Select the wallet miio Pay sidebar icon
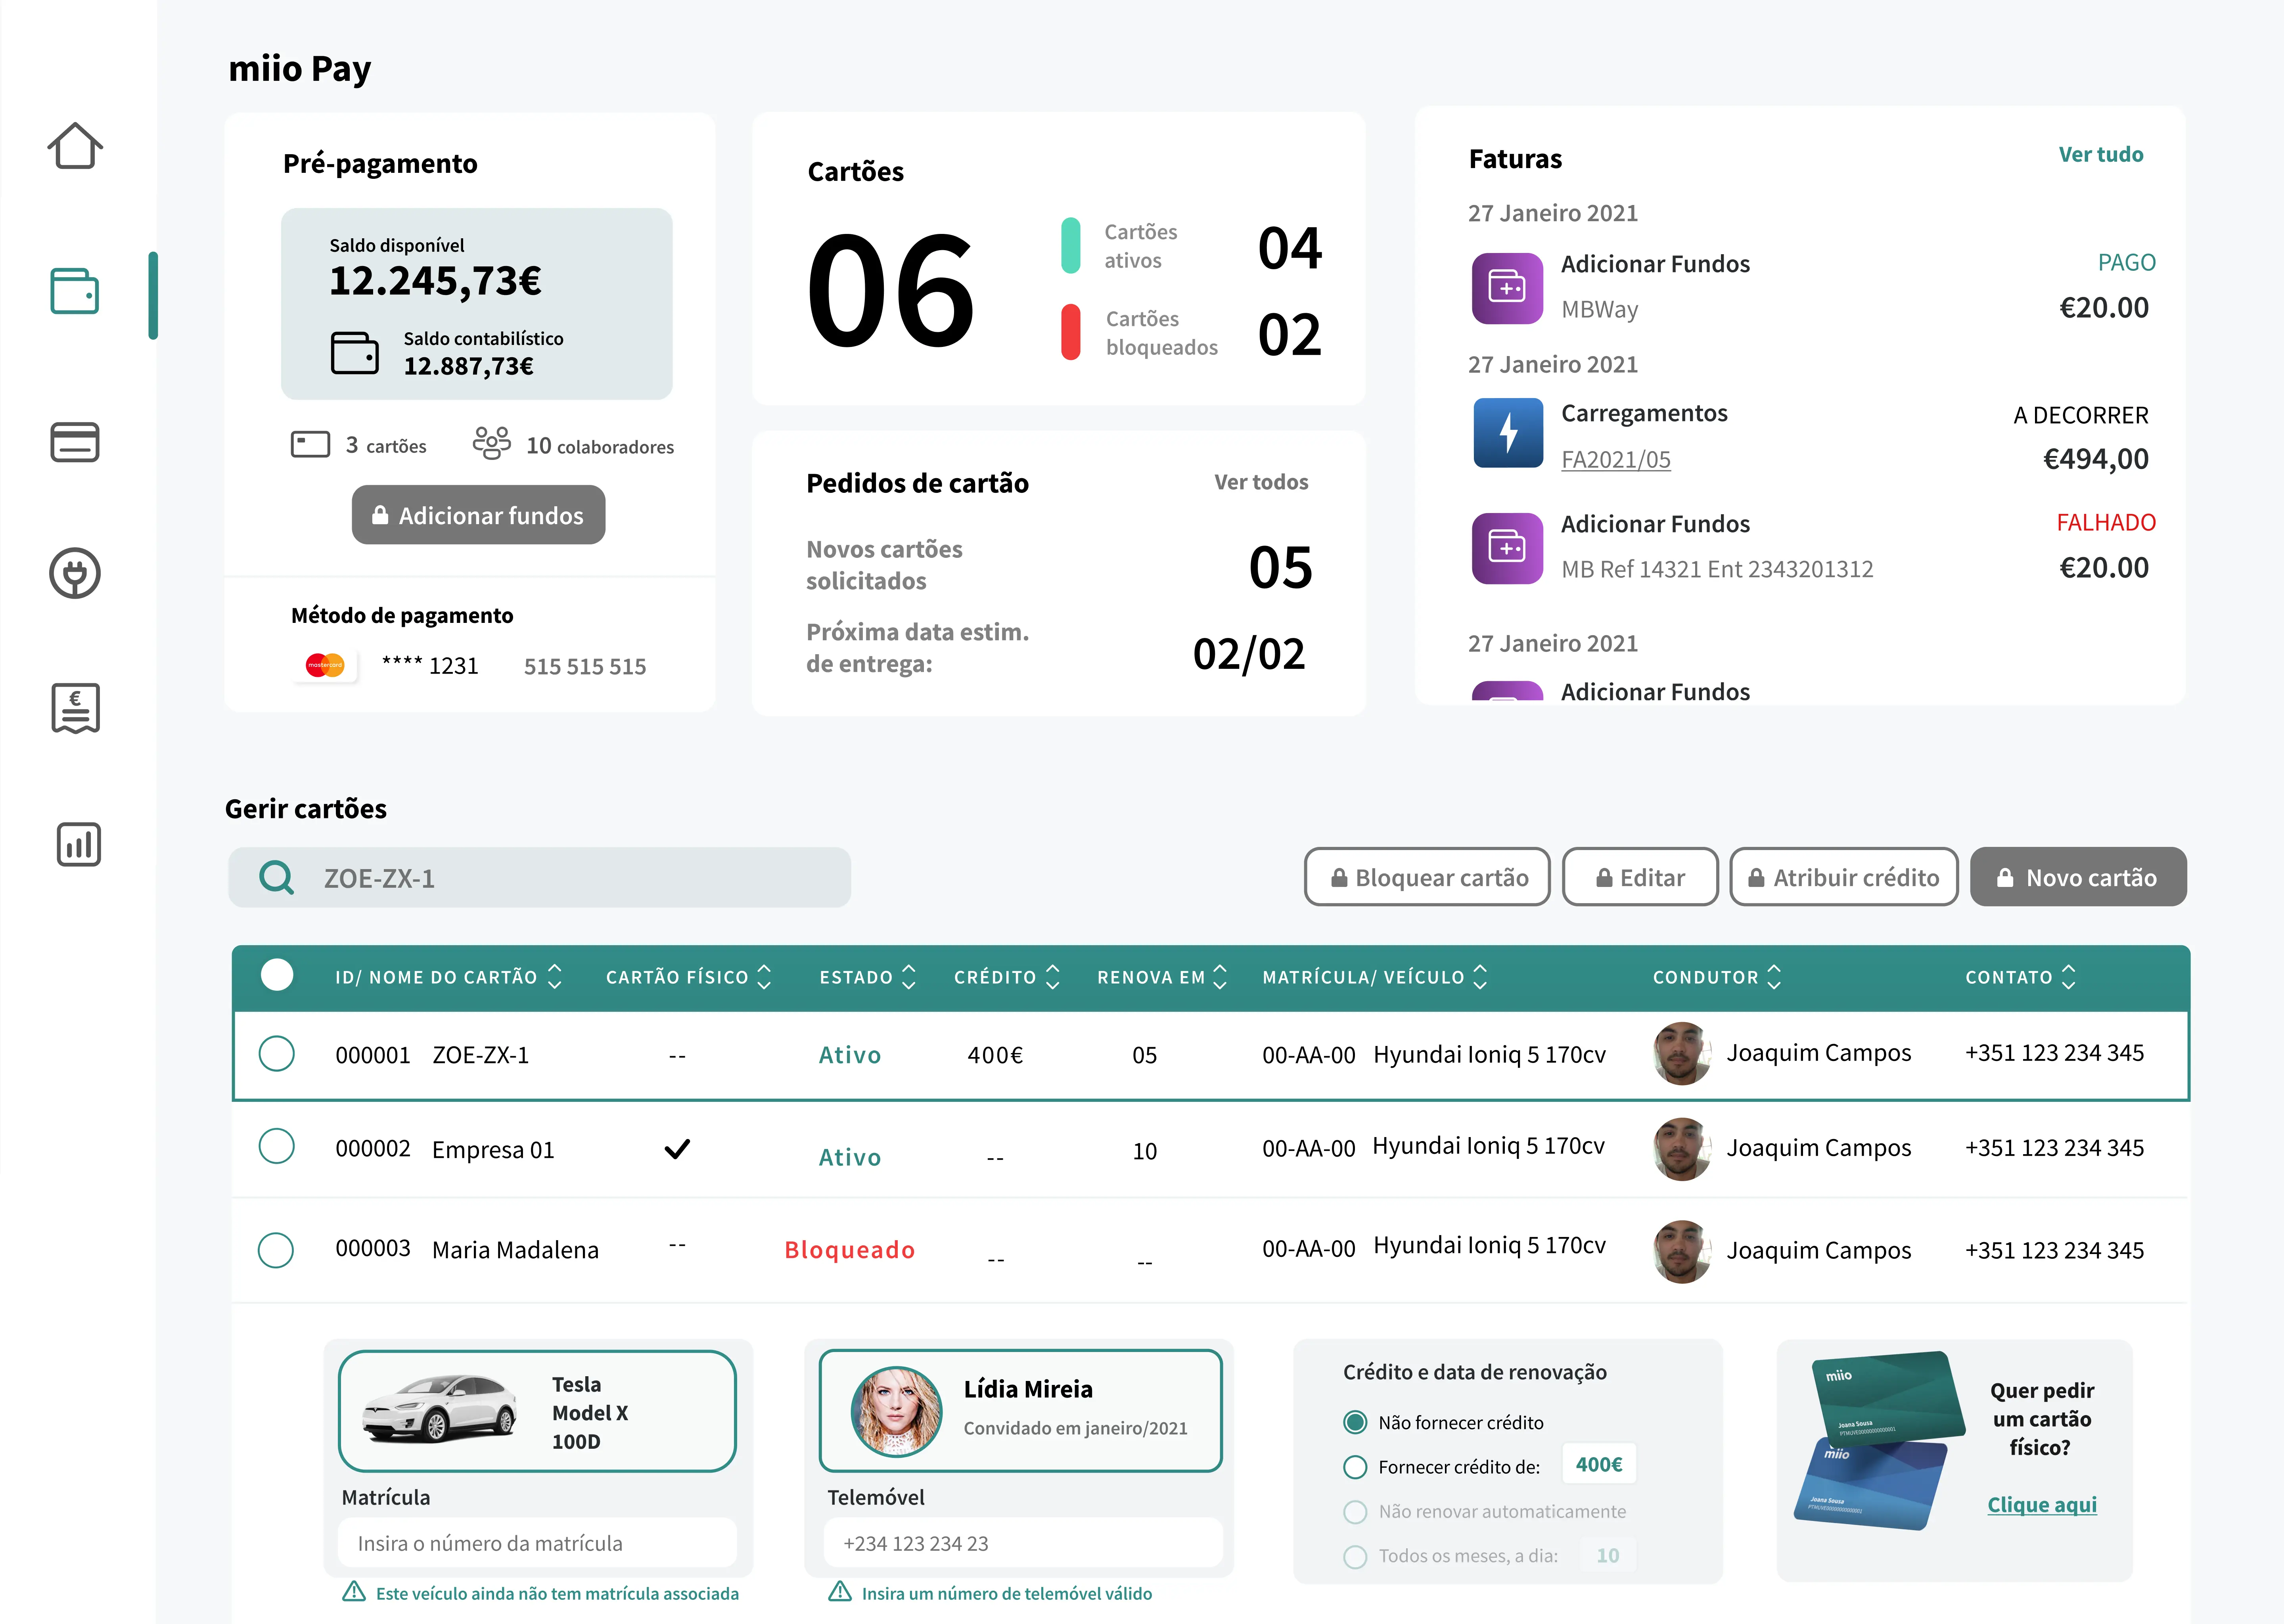Viewport: 2284px width, 1624px height. tap(75, 292)
